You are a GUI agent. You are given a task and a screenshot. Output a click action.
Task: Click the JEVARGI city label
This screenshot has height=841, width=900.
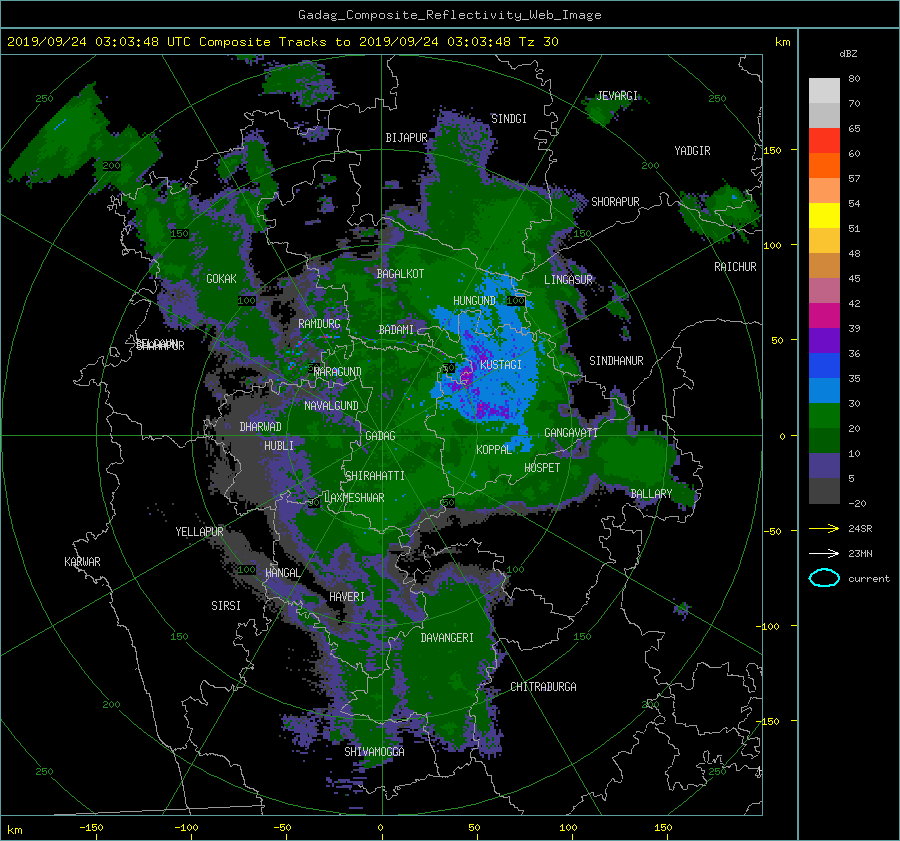click(x=617, y=96)
